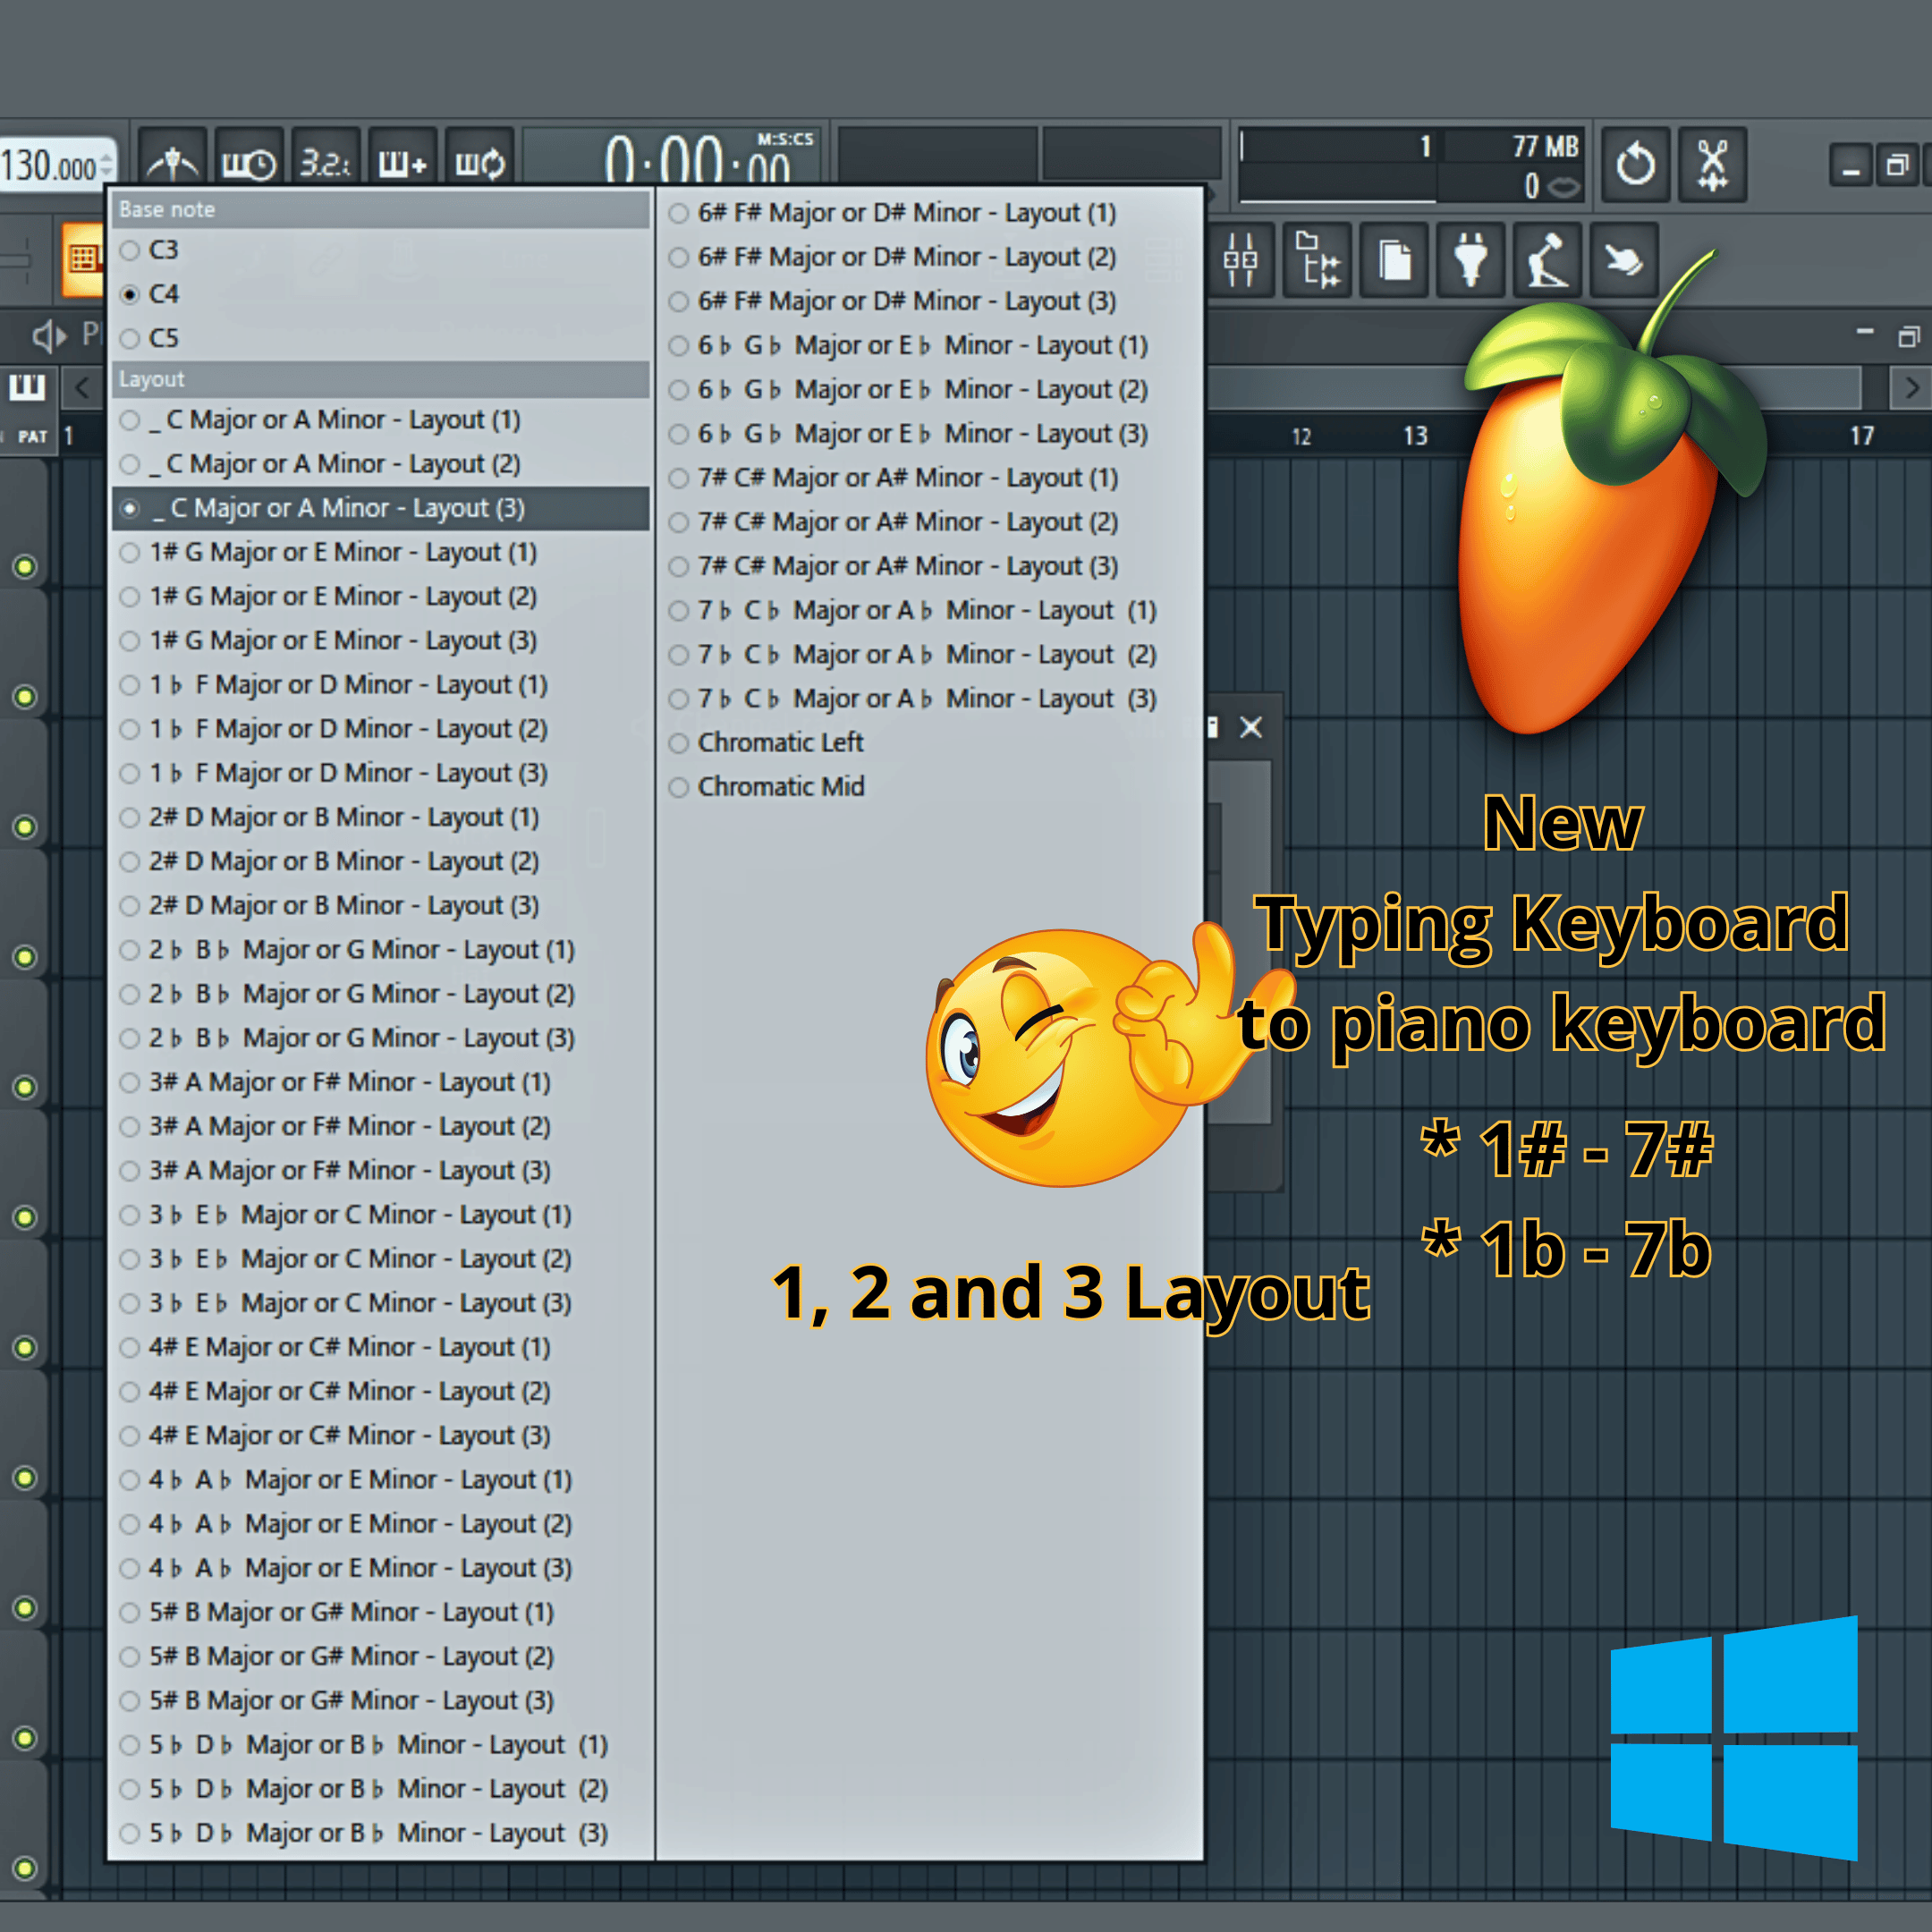Click the undo history circular arrow icon
The width and height of the screenshot is (1932, 1932).
[x=1636, y=164]
